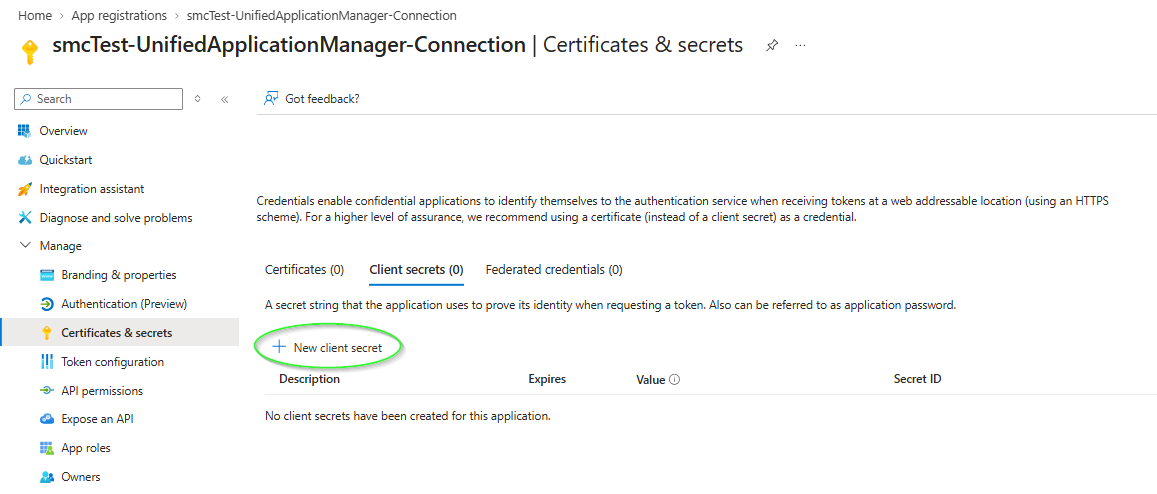
Task: Go to Token configuration
Action: (113, 362)
